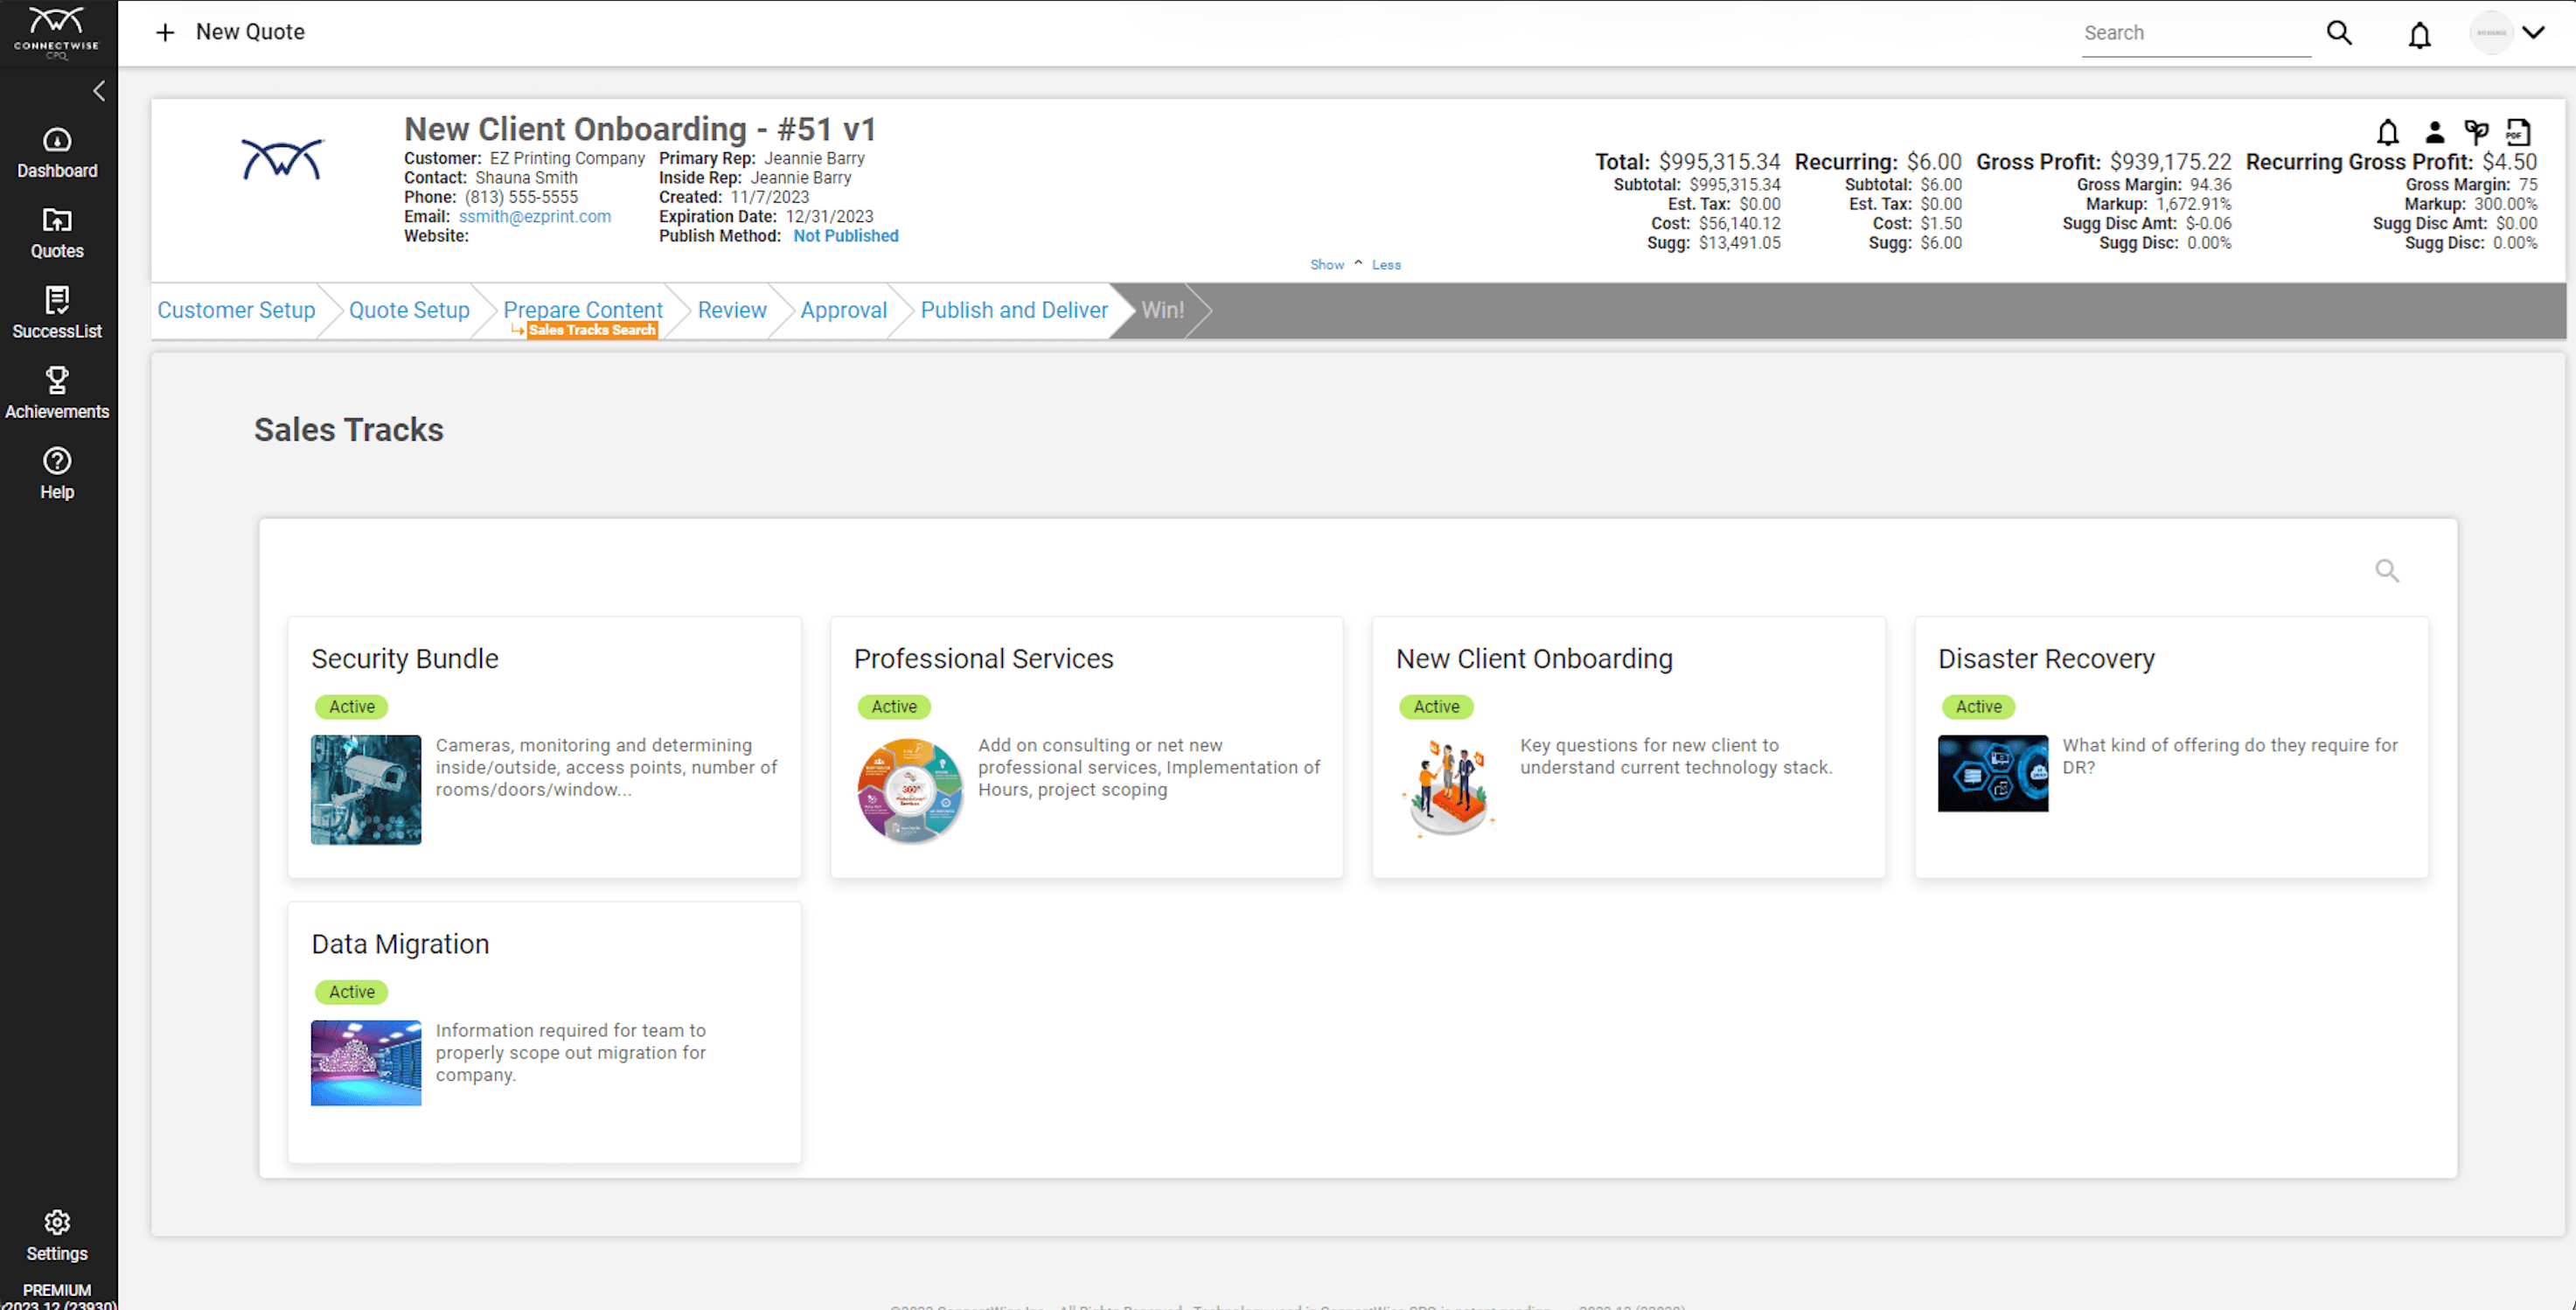Click the magnifier icon in Sales Tracks panel
2576x1310 pixels.
coord(2387,570)
